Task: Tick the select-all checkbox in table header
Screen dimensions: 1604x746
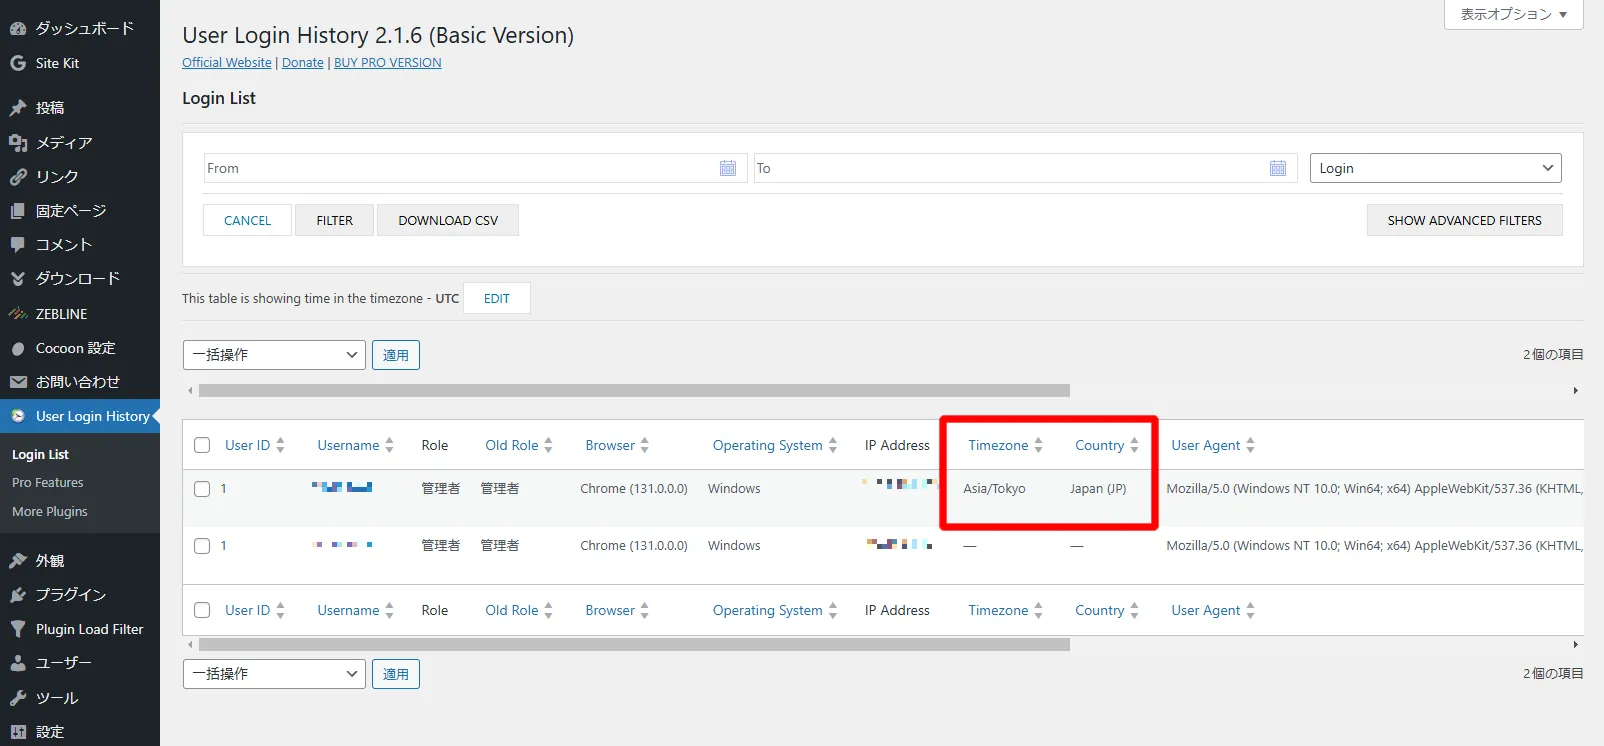Action: (x=202, y=445)
